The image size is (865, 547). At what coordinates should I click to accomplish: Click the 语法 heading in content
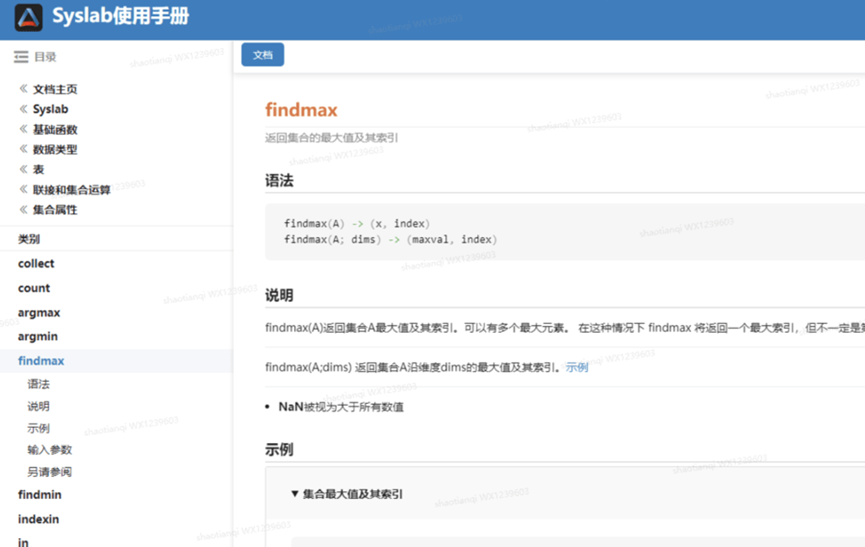[279, 181]
